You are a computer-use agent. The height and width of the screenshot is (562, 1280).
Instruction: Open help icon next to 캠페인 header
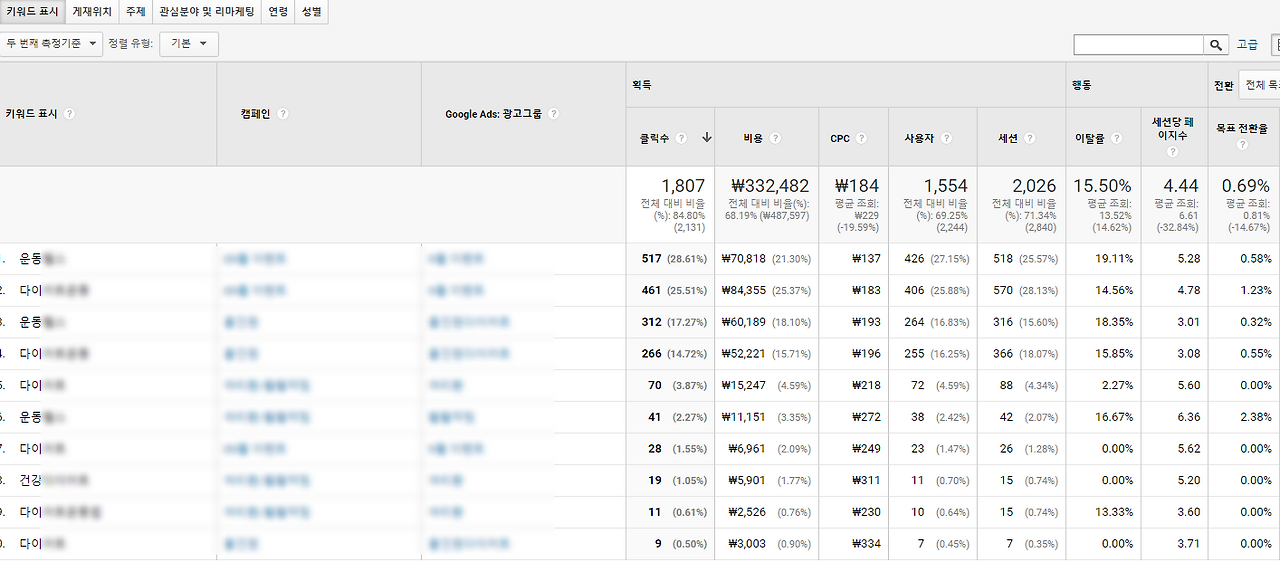click(x=283, y=114)
